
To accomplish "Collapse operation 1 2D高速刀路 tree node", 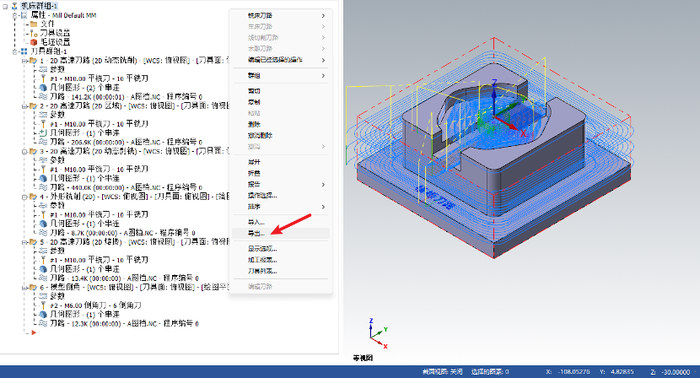I will click(x=24, y=60).
